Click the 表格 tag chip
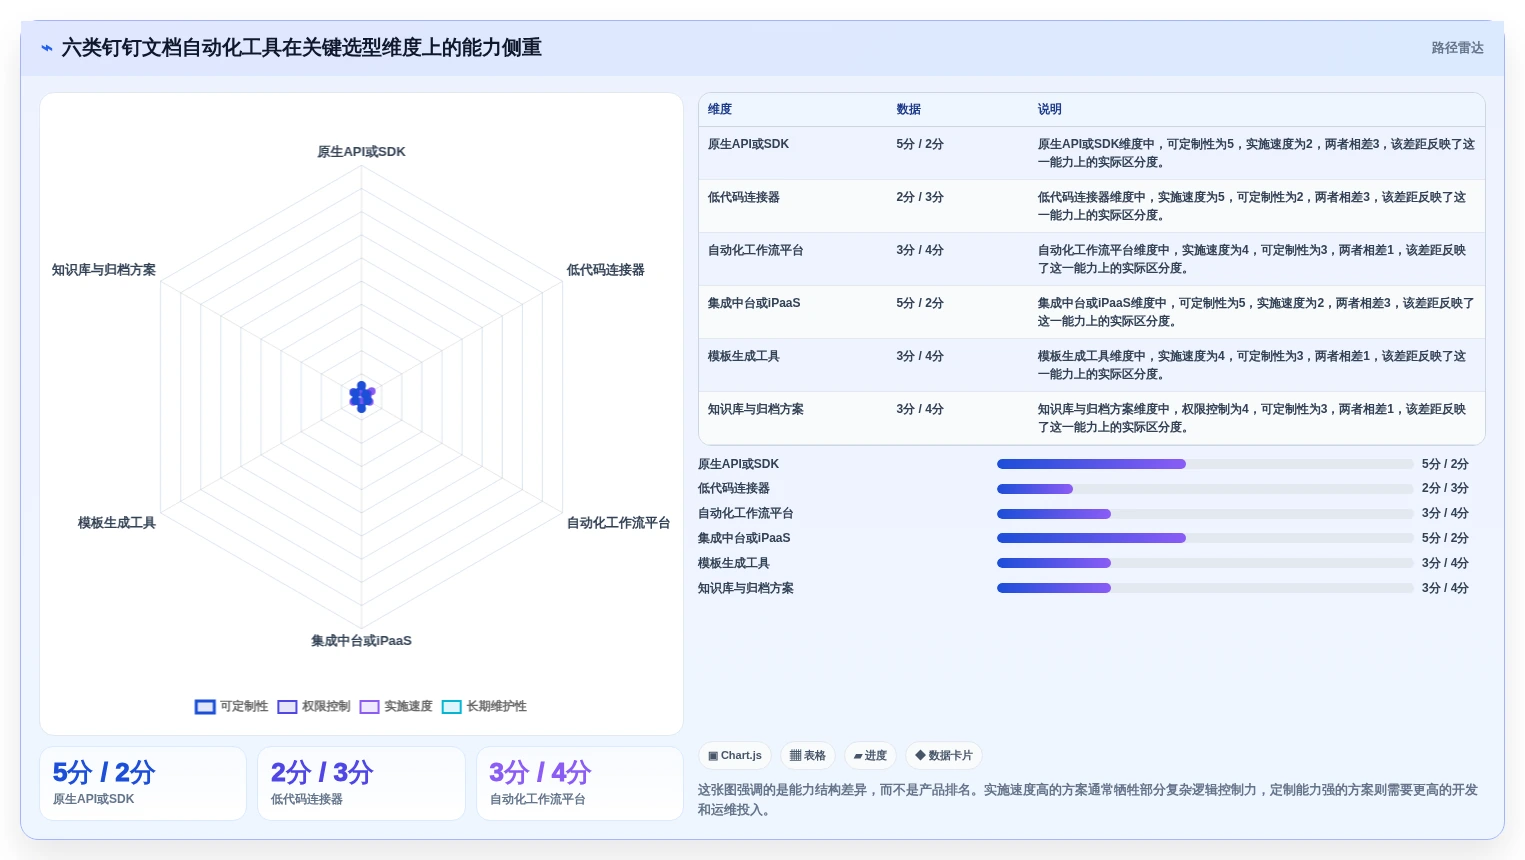Image resolution: width=1525 pixels, height=860 pixels. [808, 756]
